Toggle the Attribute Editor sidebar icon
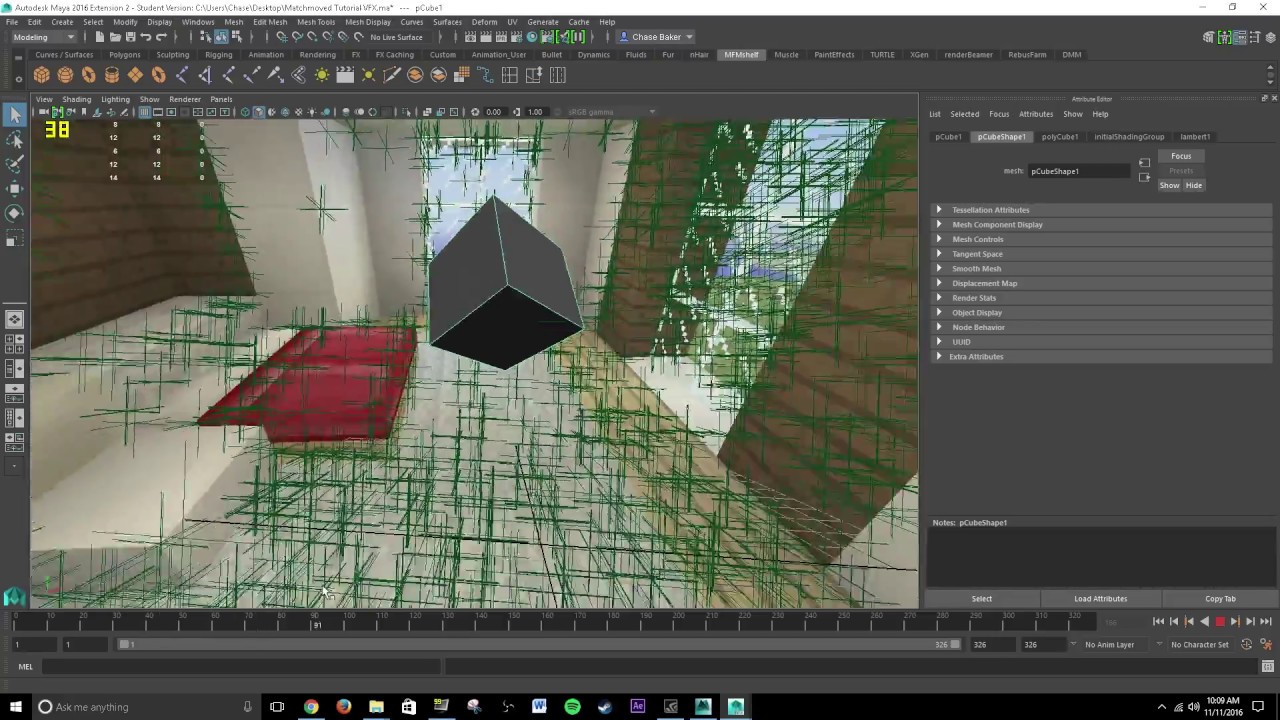 tap(1239, 37)
